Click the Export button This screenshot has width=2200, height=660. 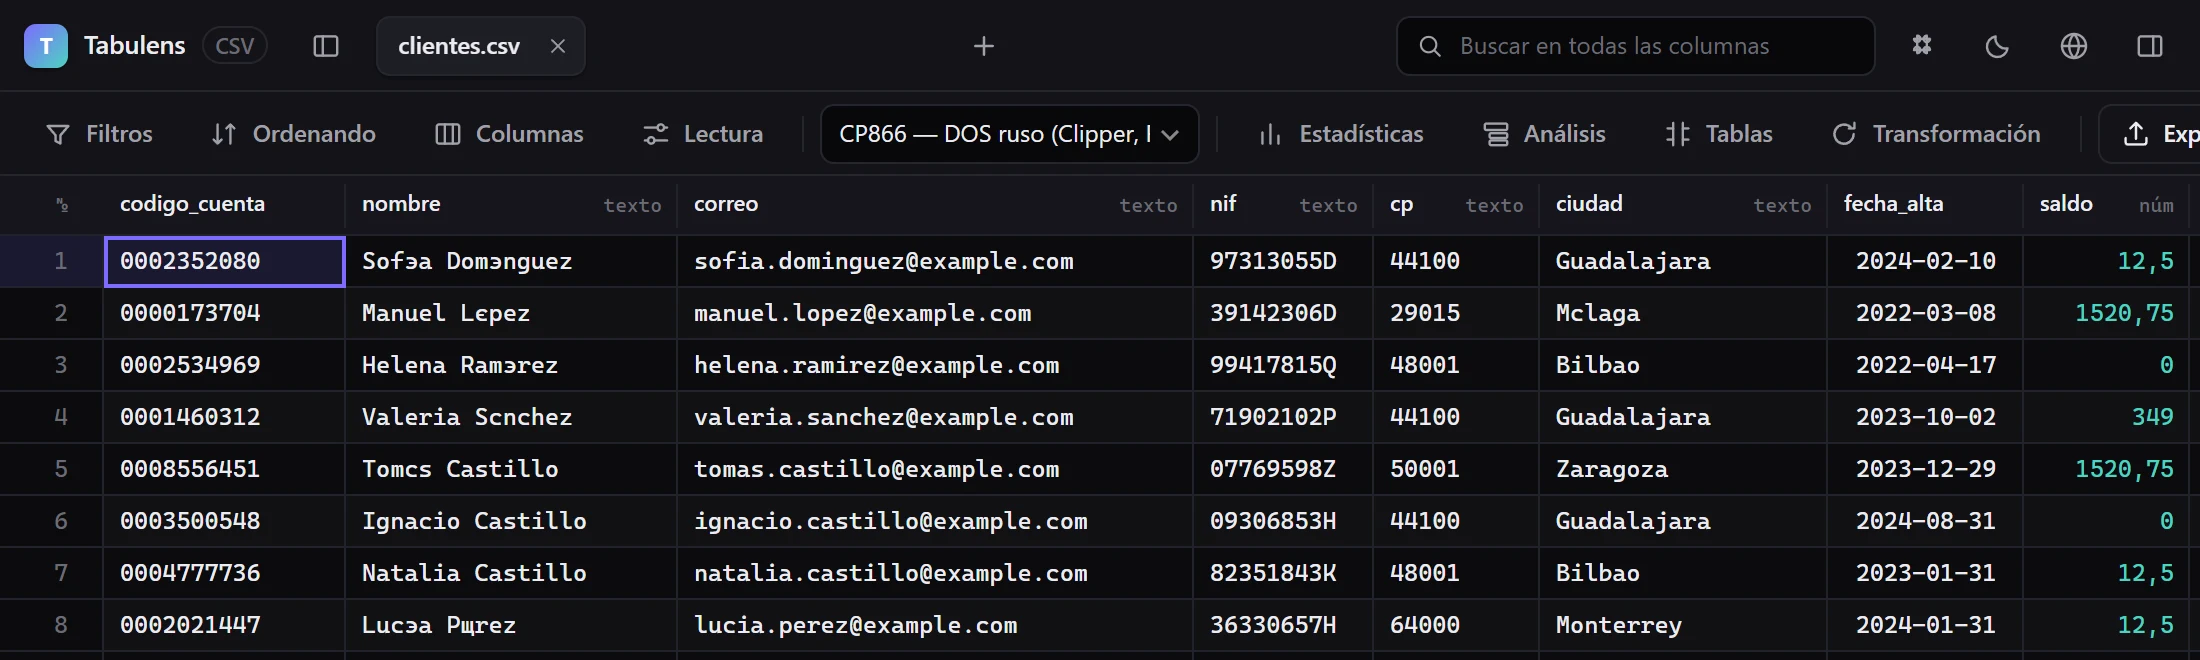(2150, 134)
